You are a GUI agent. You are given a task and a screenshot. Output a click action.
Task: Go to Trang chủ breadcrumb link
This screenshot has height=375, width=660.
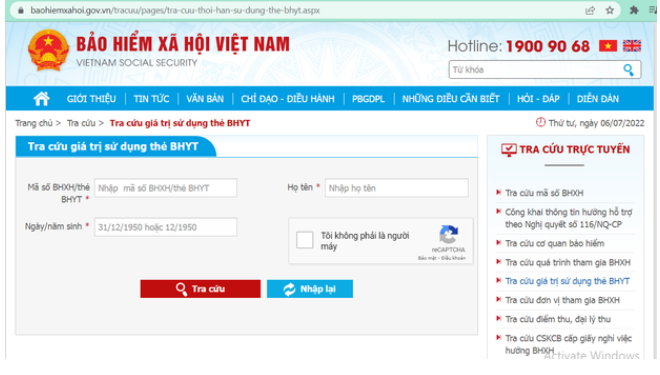coord(34,123)
